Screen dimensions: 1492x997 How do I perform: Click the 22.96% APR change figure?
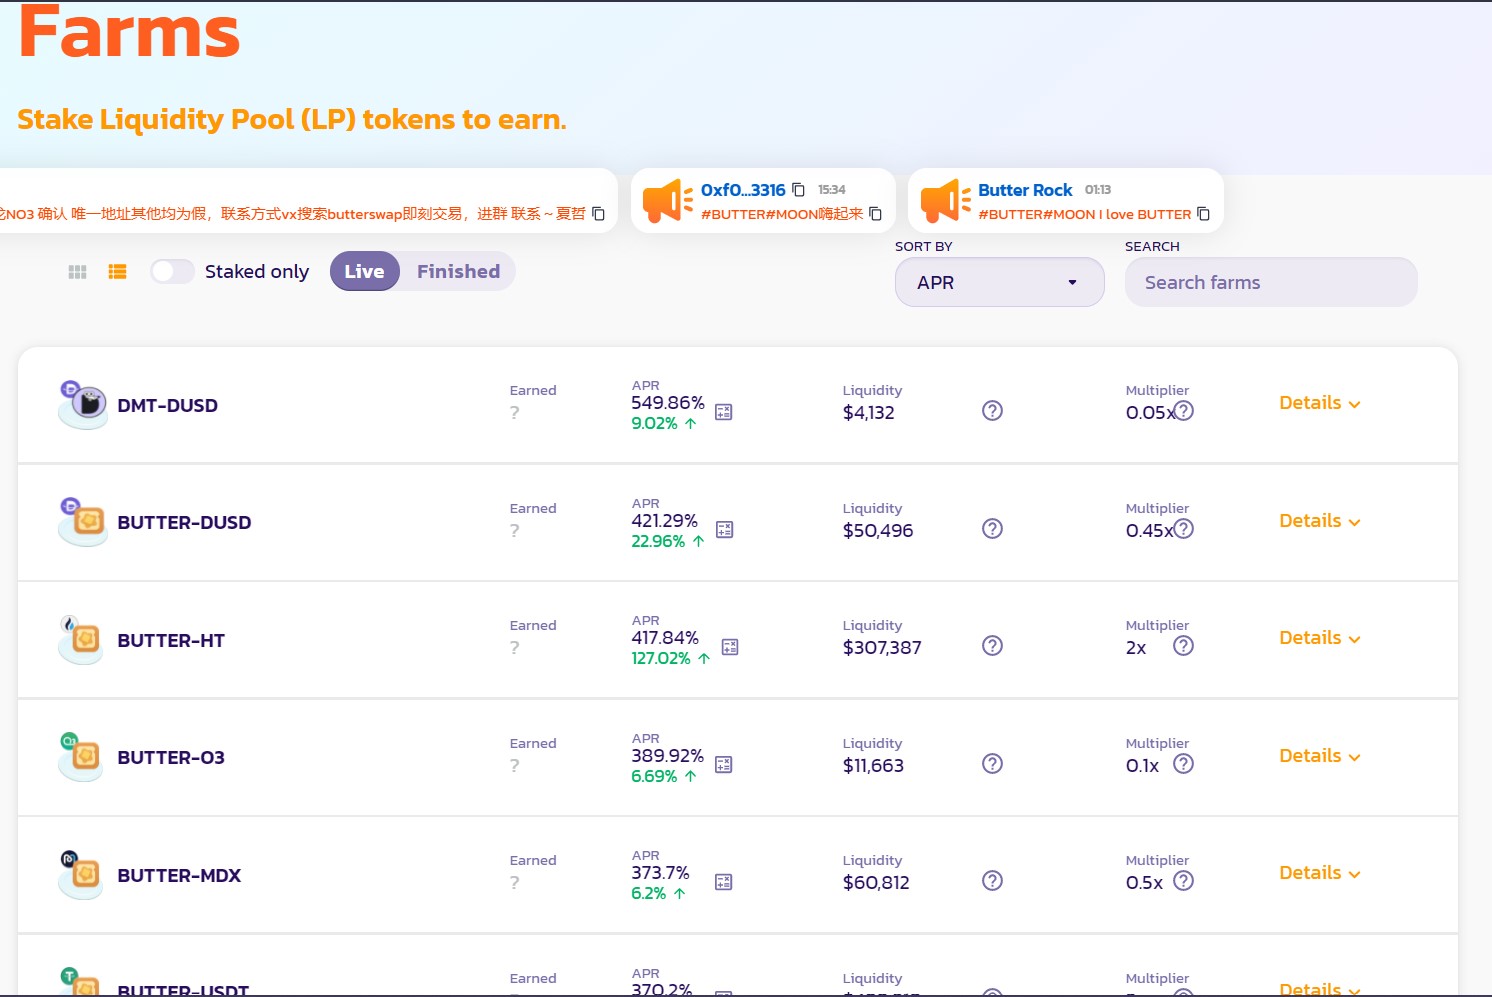tap(658, 542)
